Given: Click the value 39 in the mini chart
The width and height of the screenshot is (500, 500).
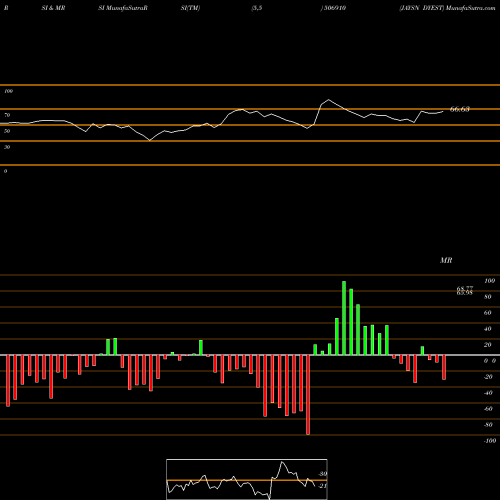Looking at the screenshot, I should (323, 474).
